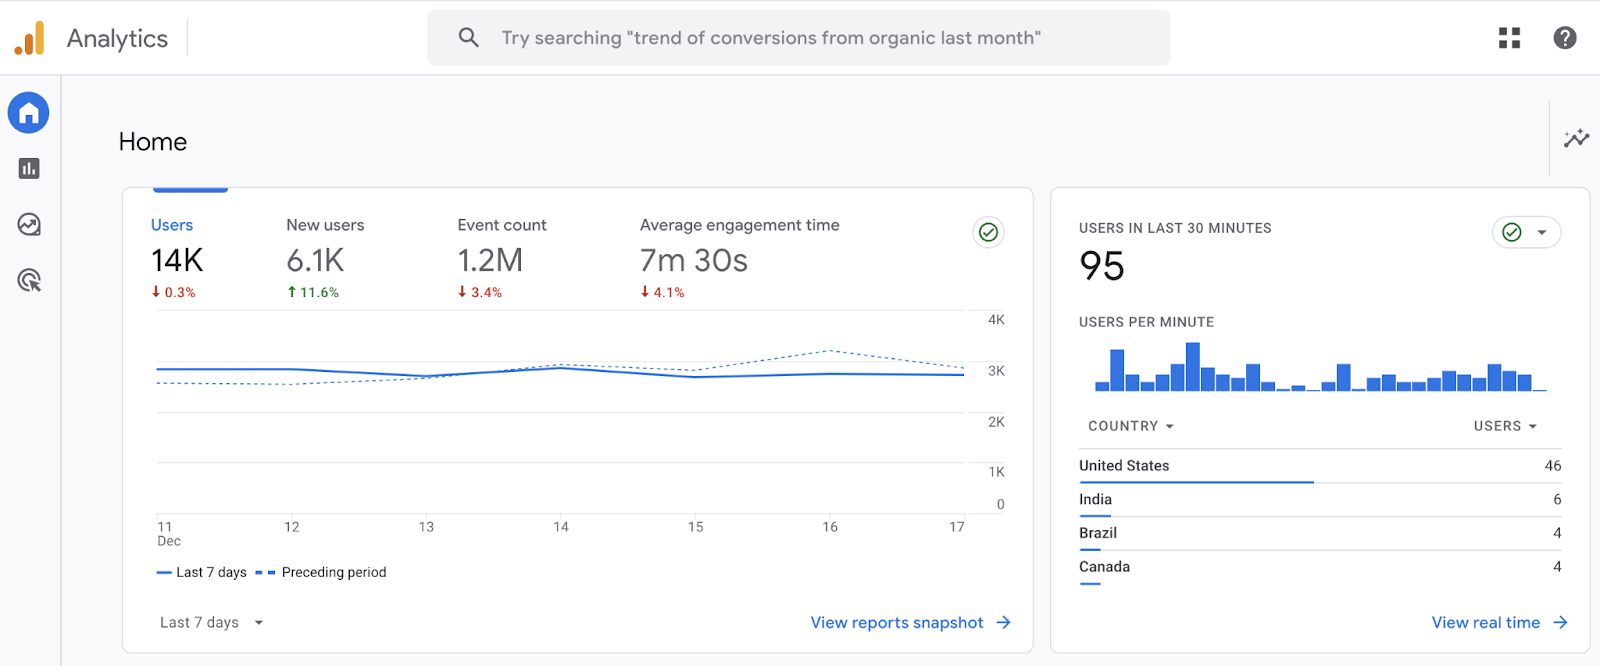Open the help question mark icon
Screen dimensions: 1600x666
(1564, 38)
